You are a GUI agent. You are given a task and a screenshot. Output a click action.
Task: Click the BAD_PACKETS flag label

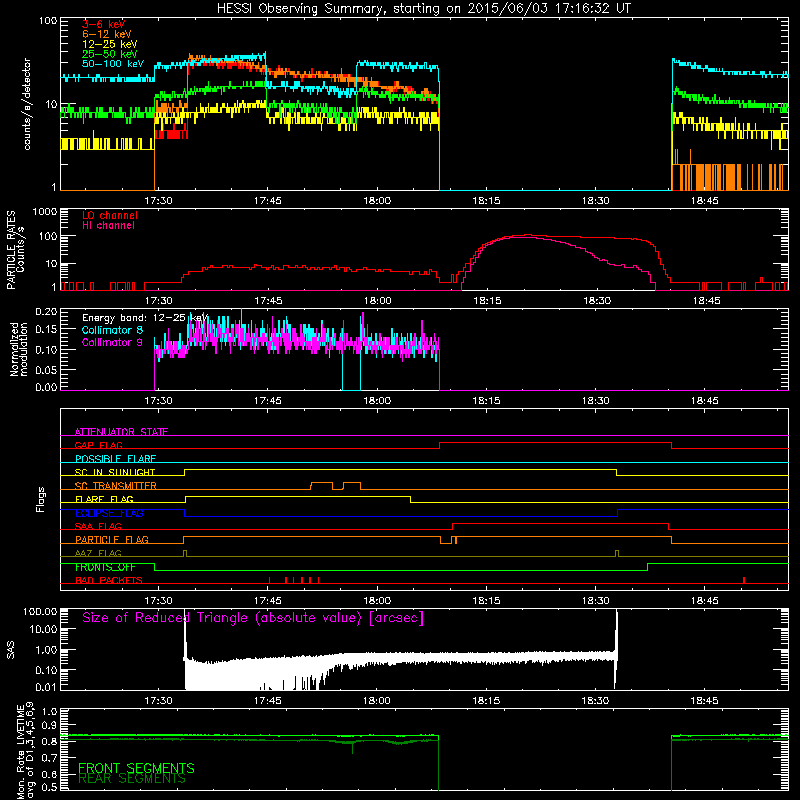(x=109, y=581)
